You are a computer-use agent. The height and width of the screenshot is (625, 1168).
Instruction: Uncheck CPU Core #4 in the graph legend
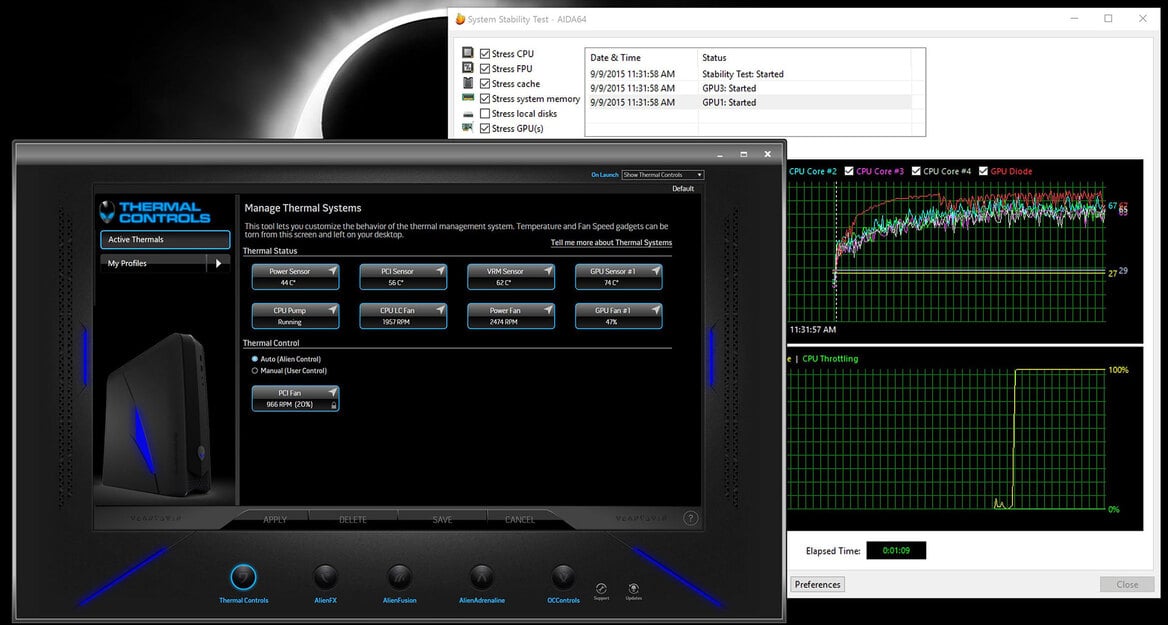click(916, 171)
